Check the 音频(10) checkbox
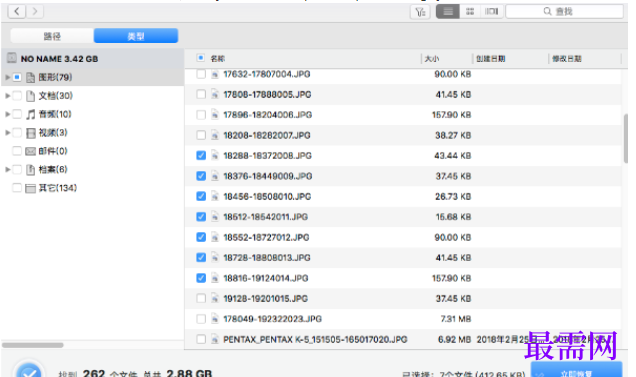The image size is (636, 377). [x=17, y=114]
